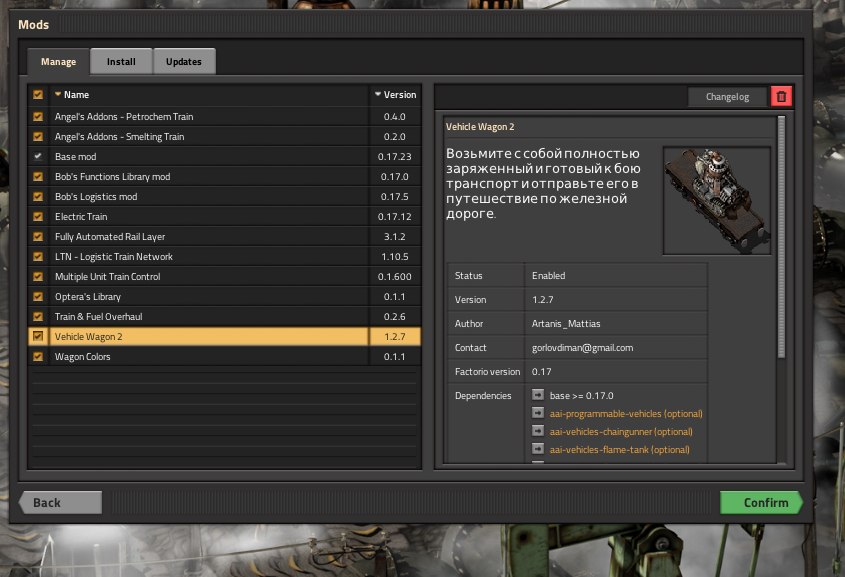Open the aai-programmable-vehicles dependency link
Viewport: 845px width, 577px height.
(x=626, y=414)
